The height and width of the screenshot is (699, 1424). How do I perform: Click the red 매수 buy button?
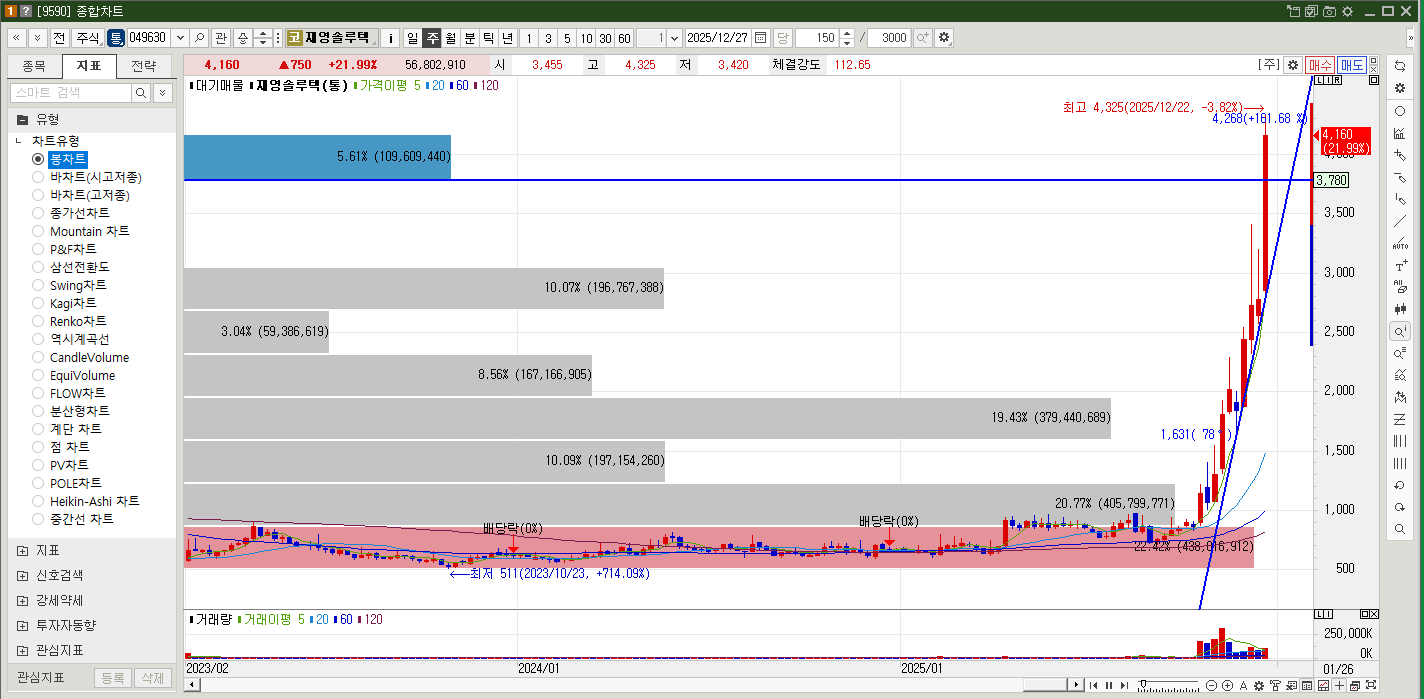[1320, 64]
